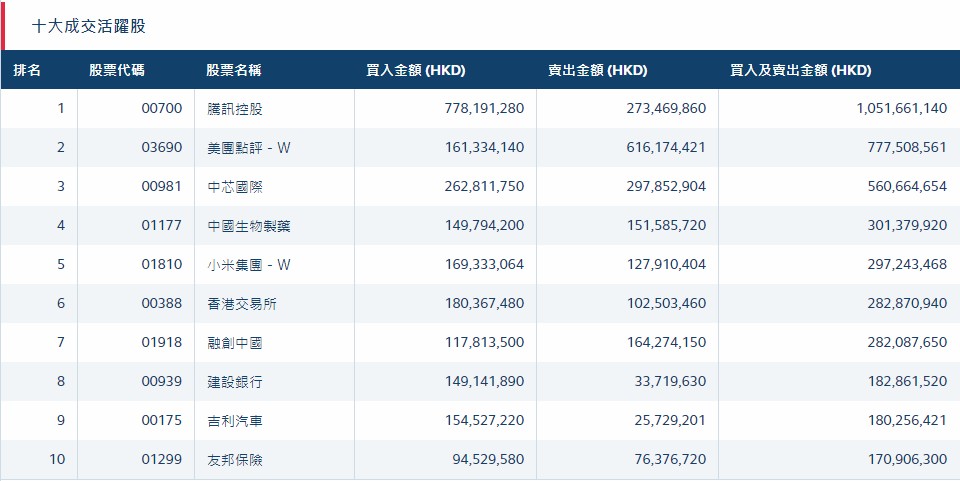Click stock code 00700
The image size is (960, 481).
(162, 108)
